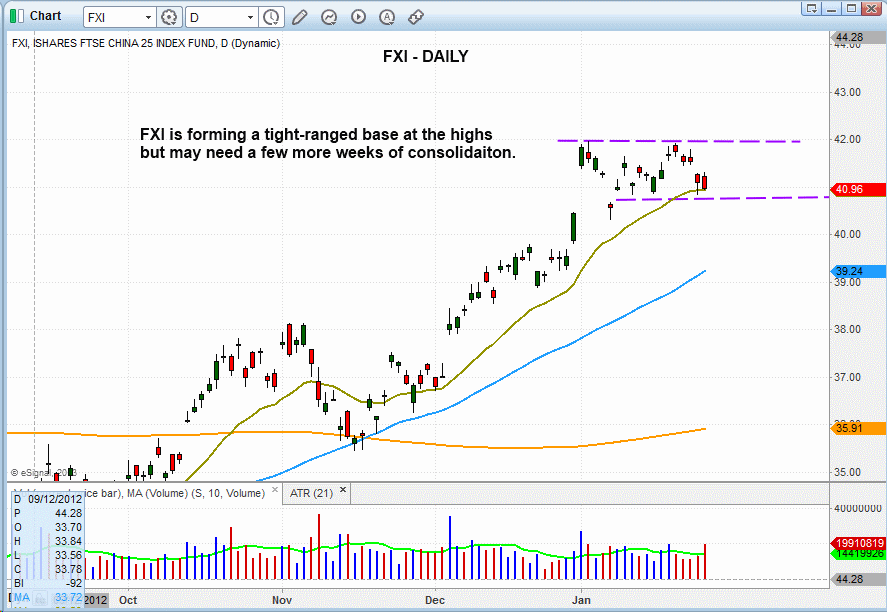Click the MA value 33.72 in data box
The height and width of the screenshot is (612, 887).
68,597
